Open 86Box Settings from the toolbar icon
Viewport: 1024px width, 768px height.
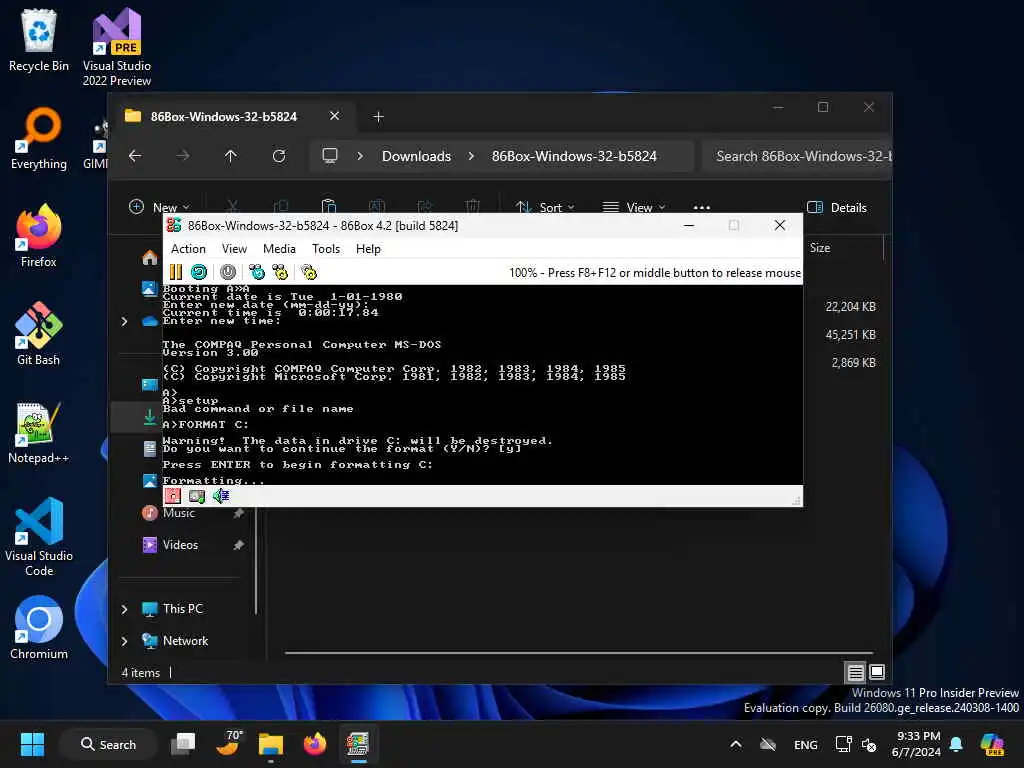coord(309,272)
